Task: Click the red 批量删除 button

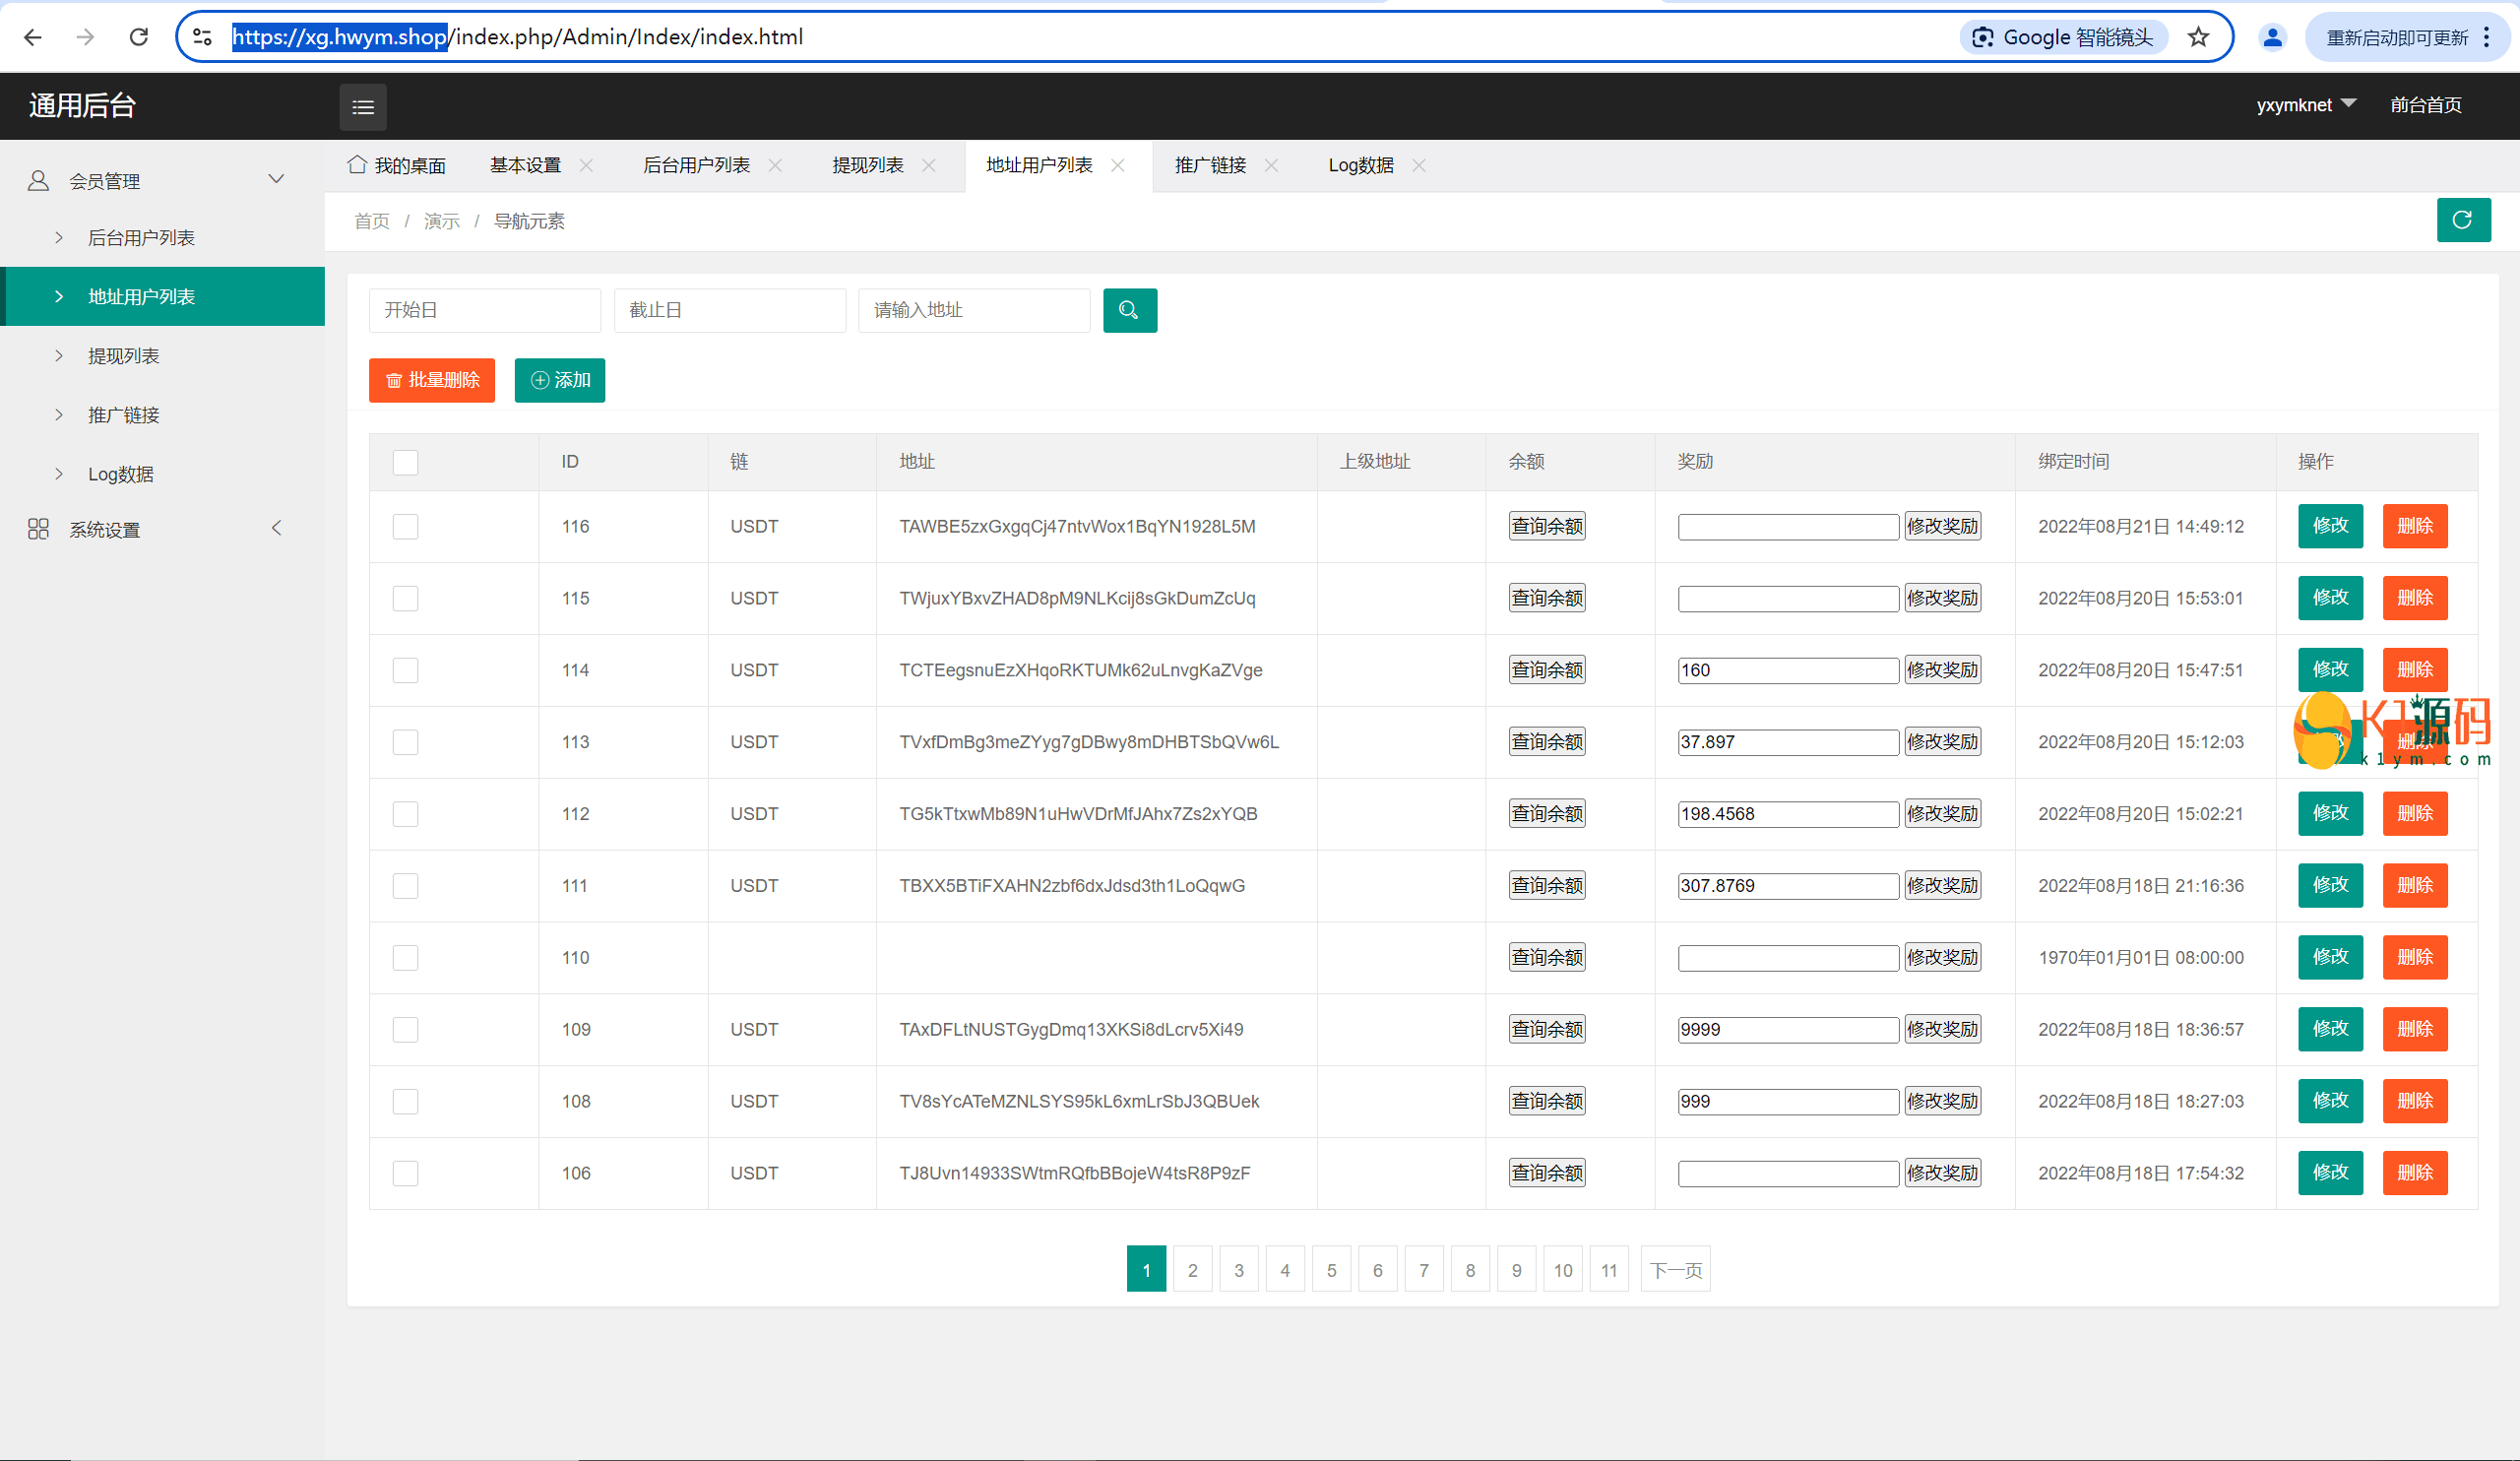Action: pos(431,380)
